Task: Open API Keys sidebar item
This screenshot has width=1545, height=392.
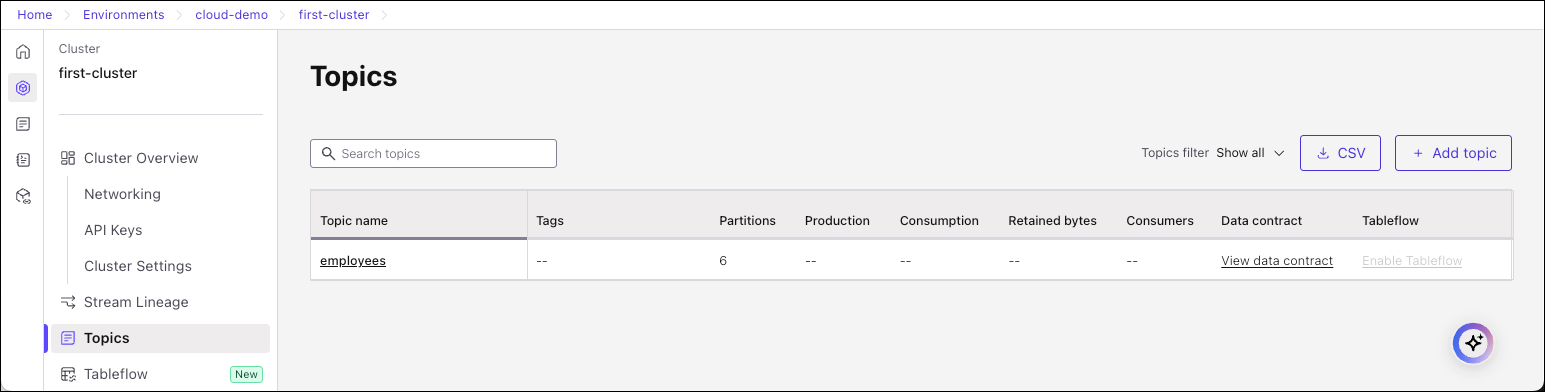Action: (x=113, y=230)
